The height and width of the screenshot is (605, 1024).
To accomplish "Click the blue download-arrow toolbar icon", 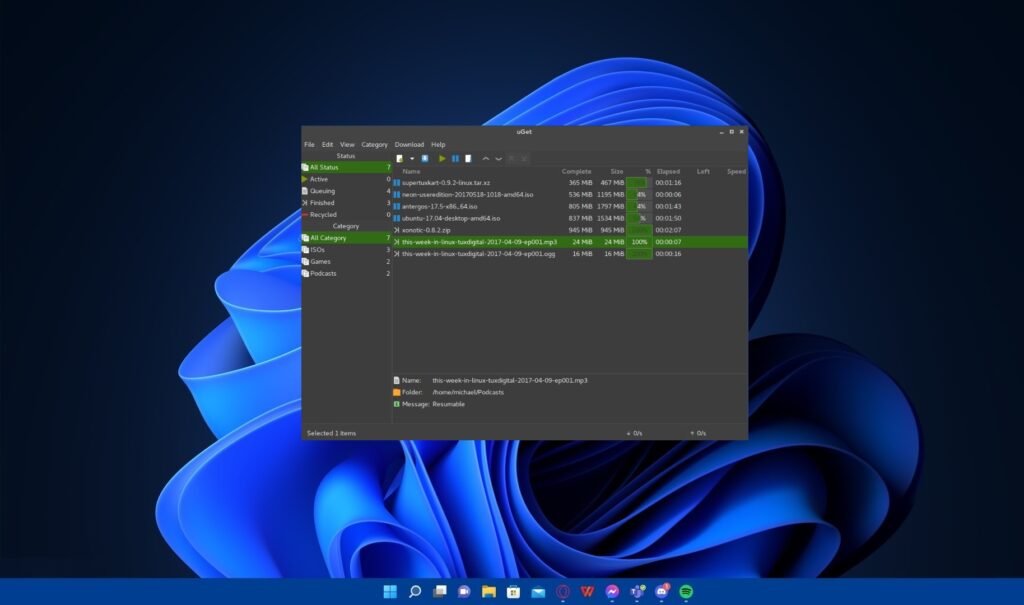I will [x=425, y=159].
